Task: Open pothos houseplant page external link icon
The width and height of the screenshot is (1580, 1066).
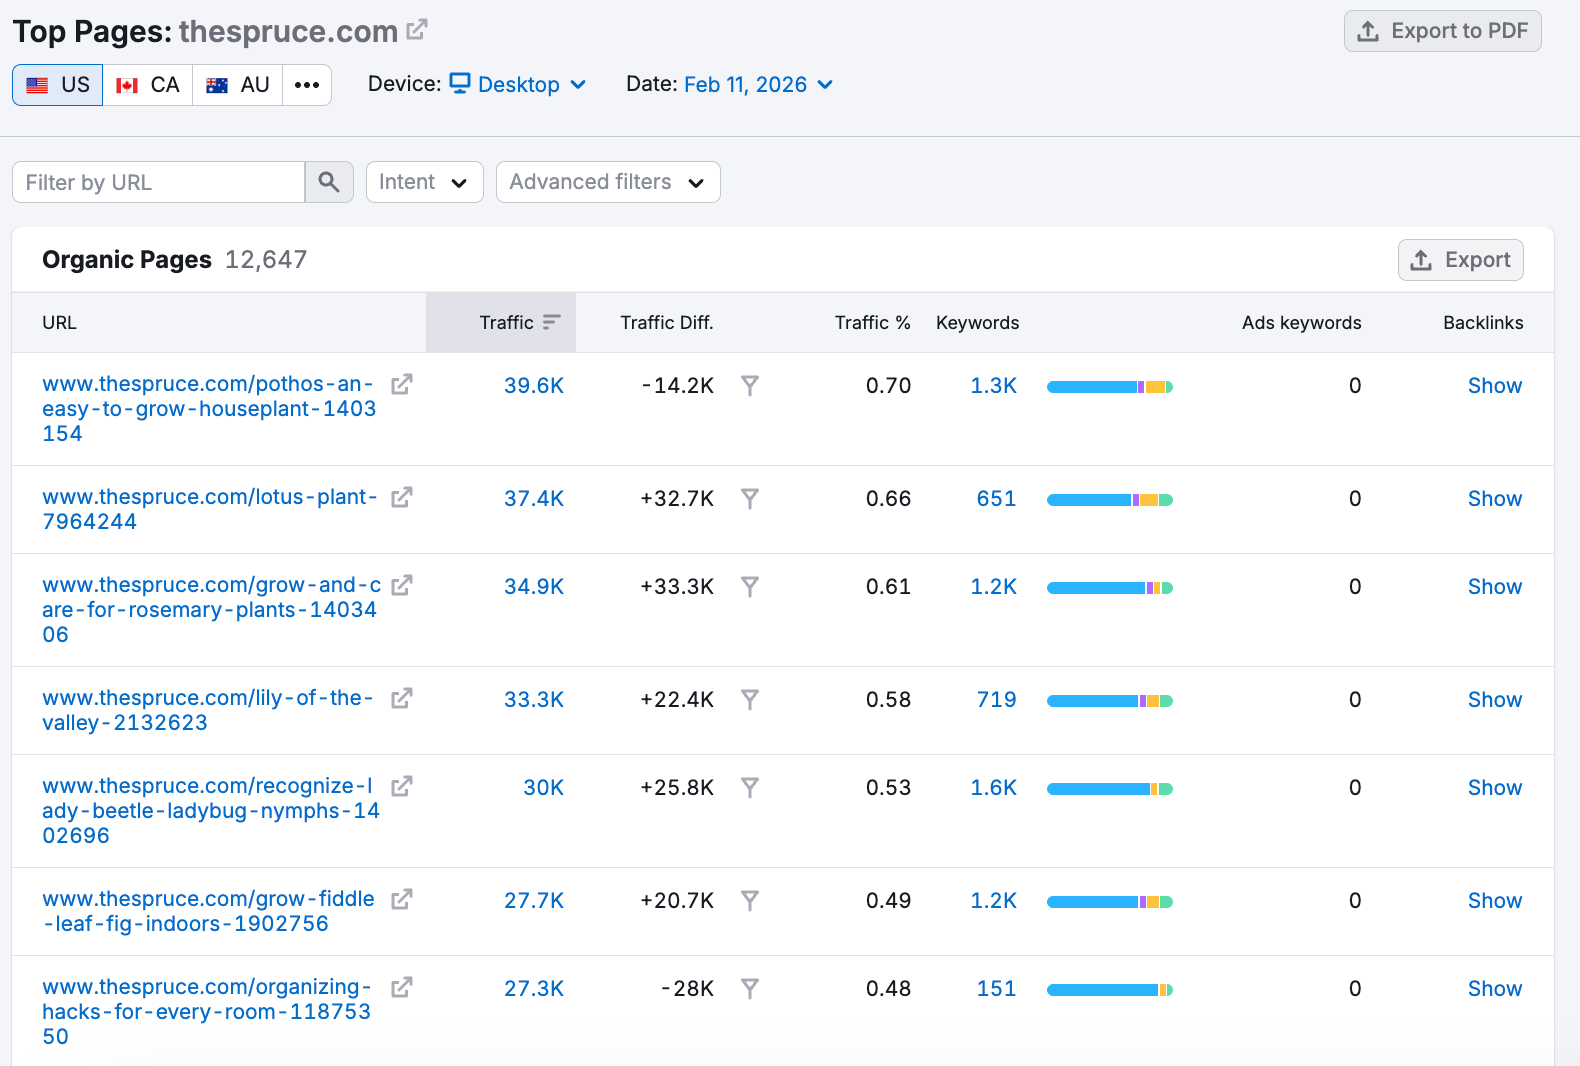Action: [x=401, y=384]
